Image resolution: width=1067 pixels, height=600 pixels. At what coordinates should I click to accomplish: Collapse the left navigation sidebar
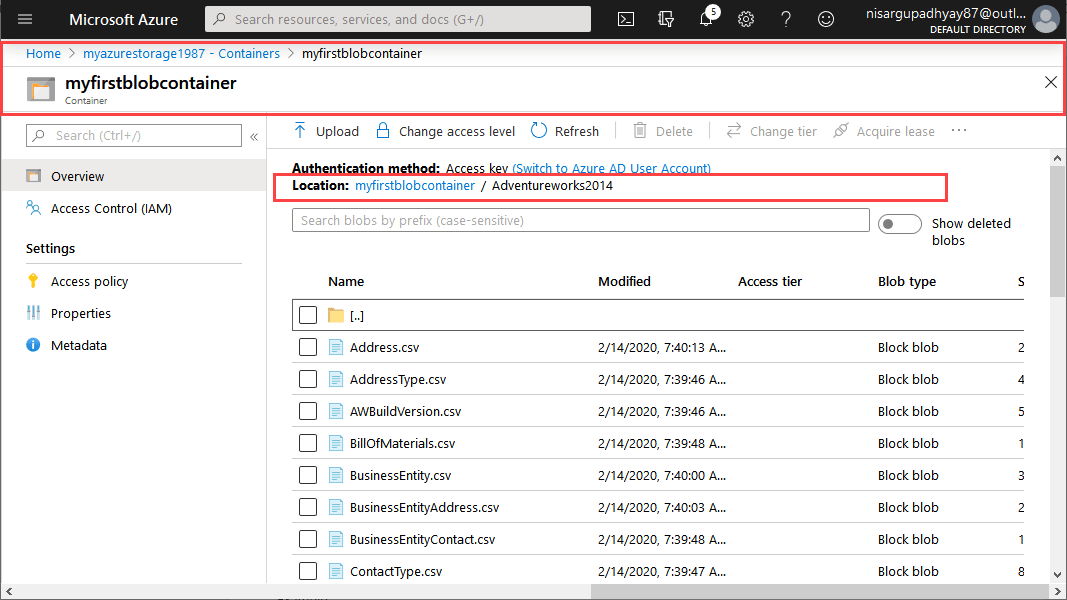point(254,136)
